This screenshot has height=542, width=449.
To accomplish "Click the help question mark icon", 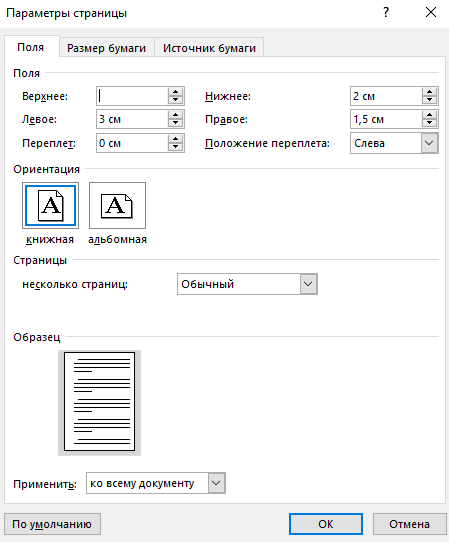I will pyautogui.click(x=386, y=13).
